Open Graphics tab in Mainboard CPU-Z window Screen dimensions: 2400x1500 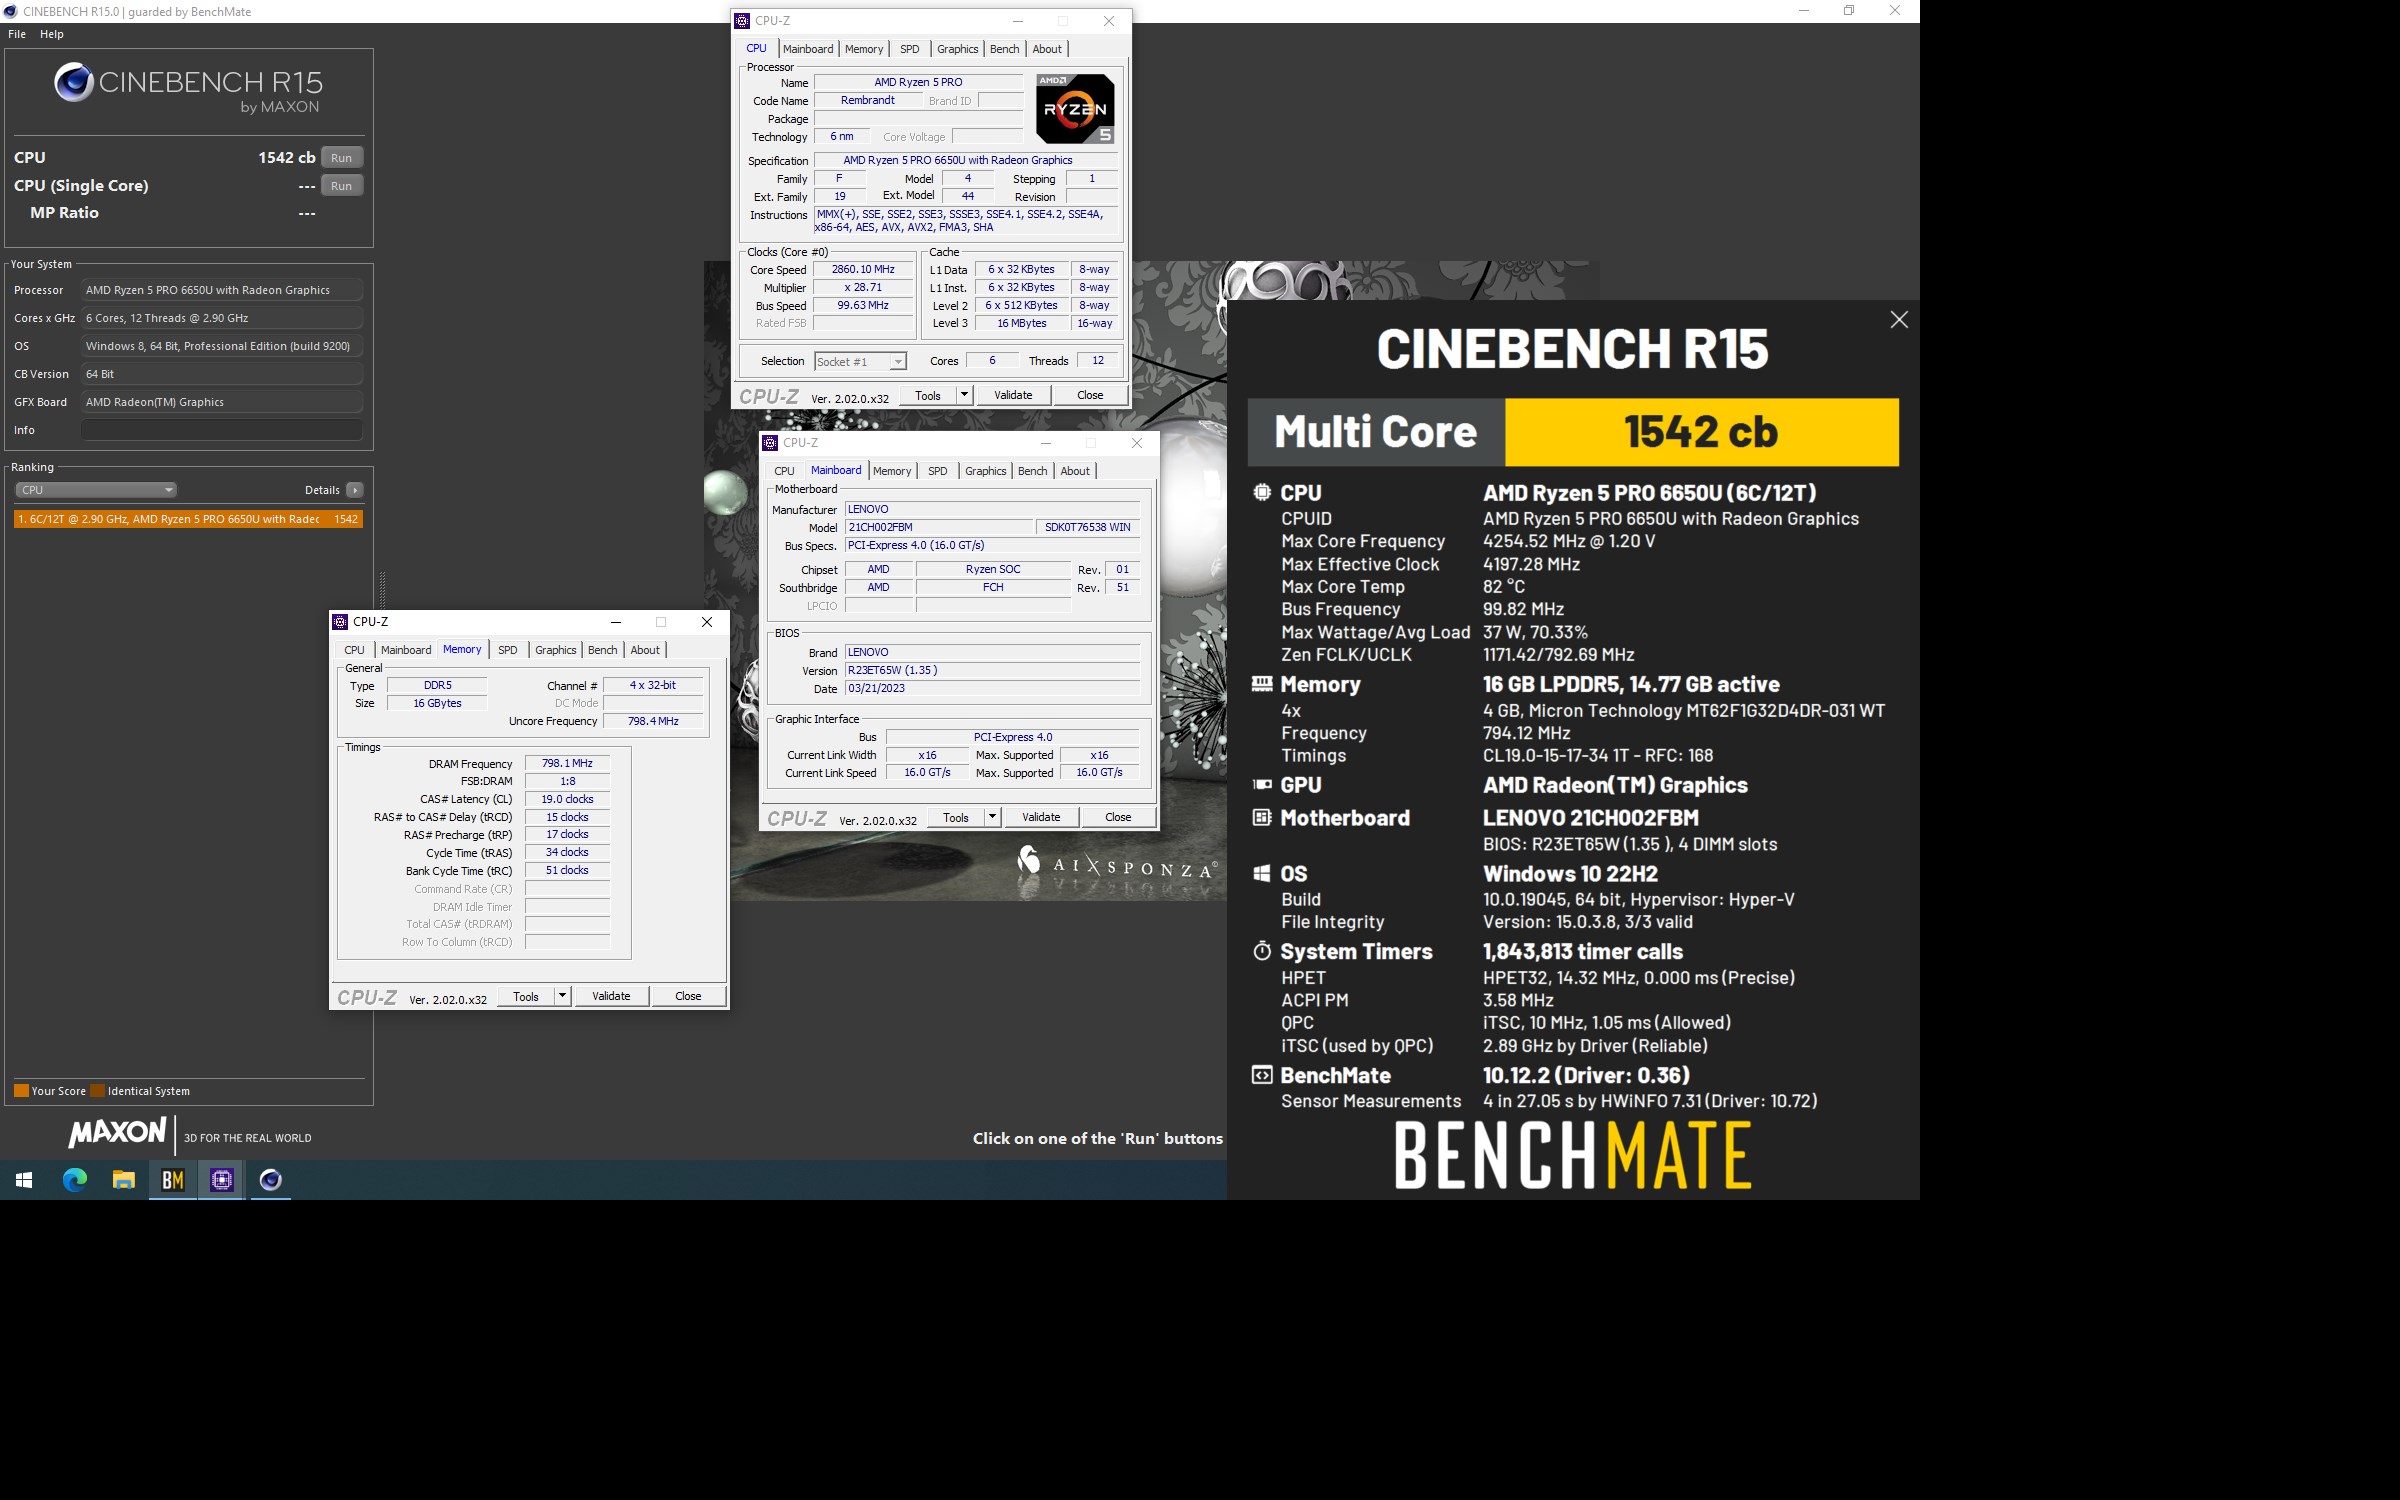click(x=986, y=471)
